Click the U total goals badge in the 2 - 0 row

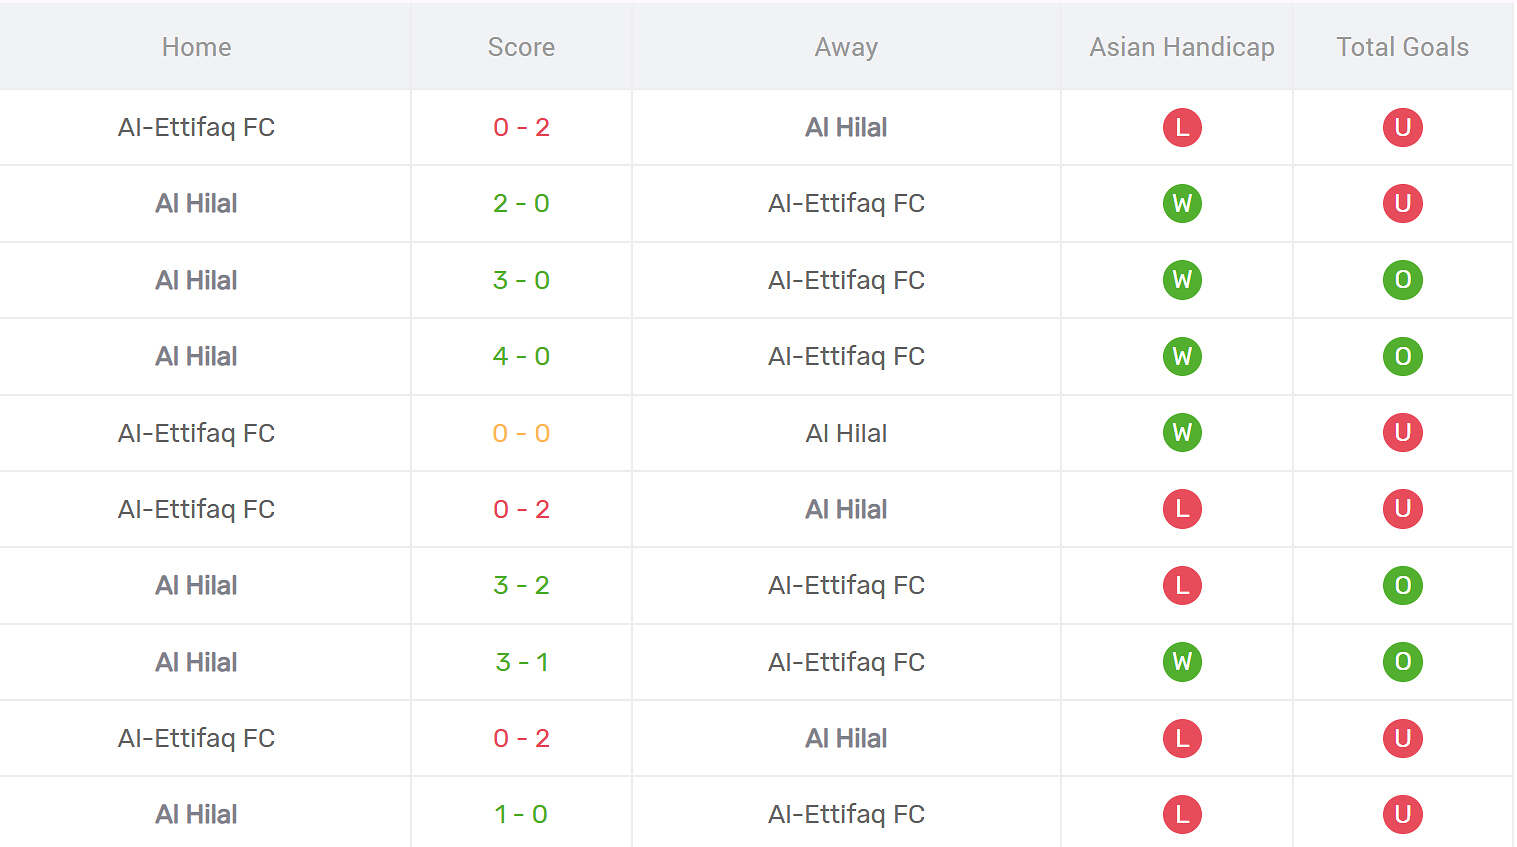click(x=1402, y=204)
